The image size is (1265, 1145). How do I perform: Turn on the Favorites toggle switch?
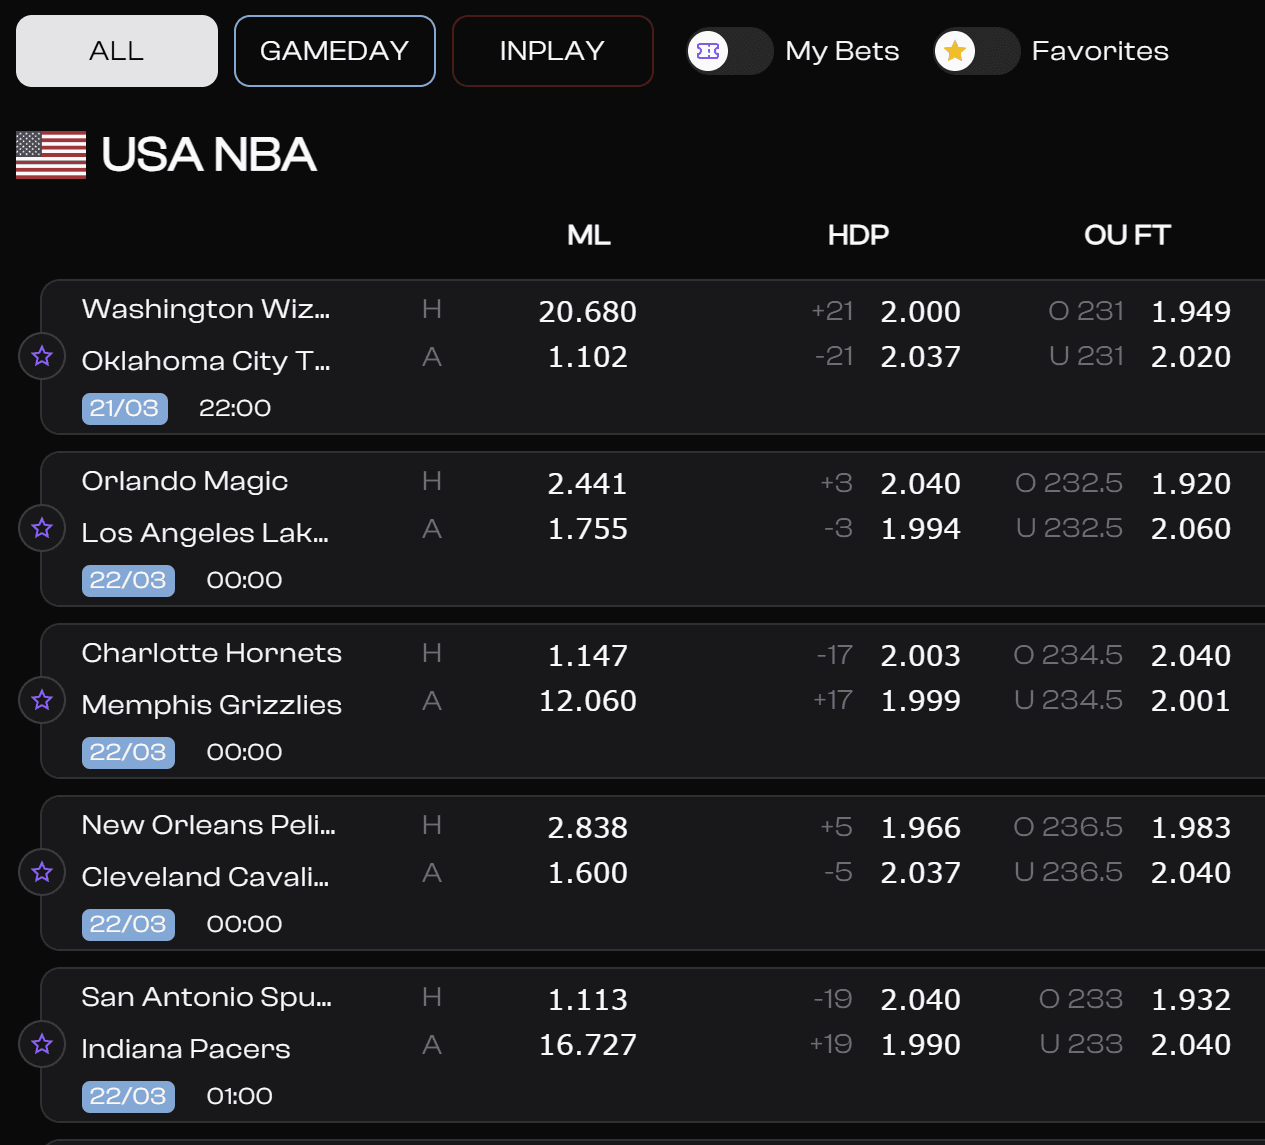pyautogui.click(x=977, y=50)
